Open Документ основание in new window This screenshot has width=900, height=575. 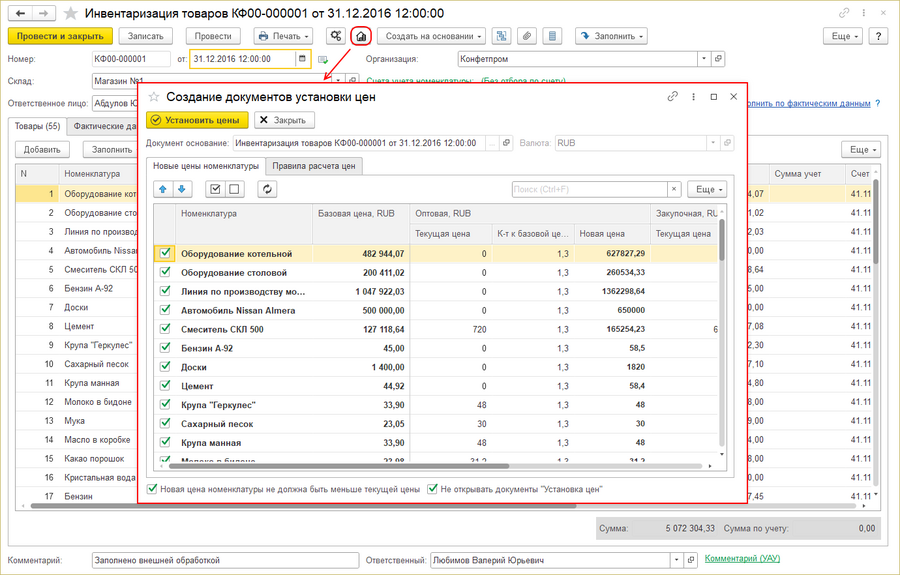click(x=506, y=143)
